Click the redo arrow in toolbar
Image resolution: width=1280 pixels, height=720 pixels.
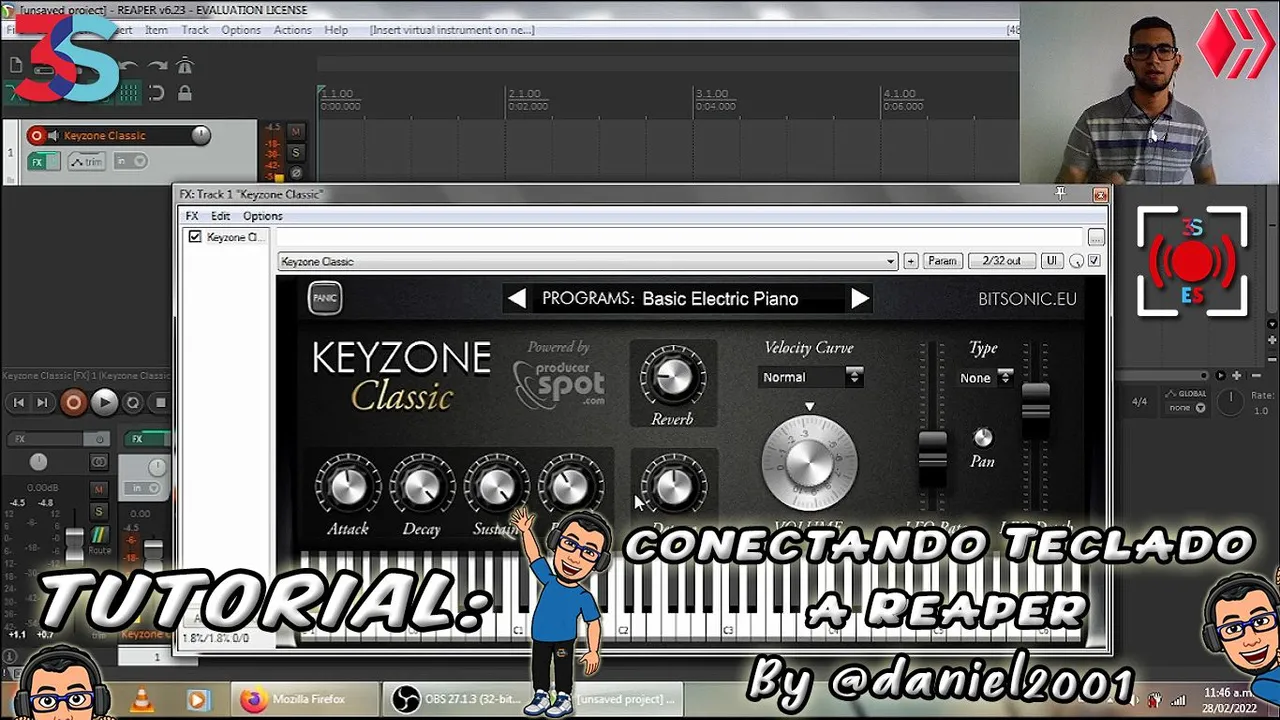157,67
